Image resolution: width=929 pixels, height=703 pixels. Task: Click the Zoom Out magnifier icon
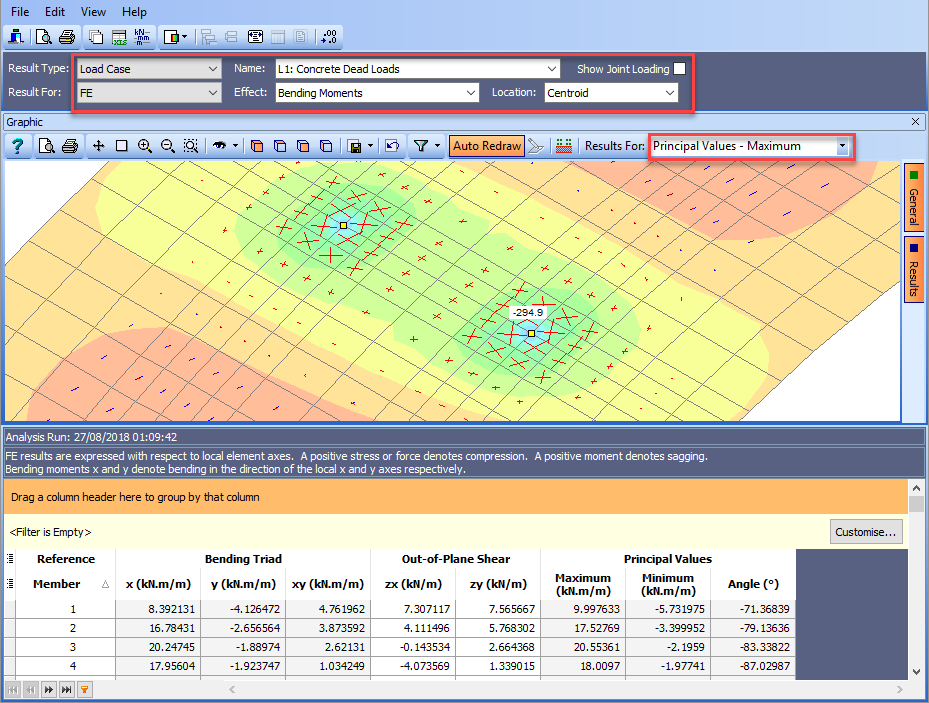click(x=168, y=146)
